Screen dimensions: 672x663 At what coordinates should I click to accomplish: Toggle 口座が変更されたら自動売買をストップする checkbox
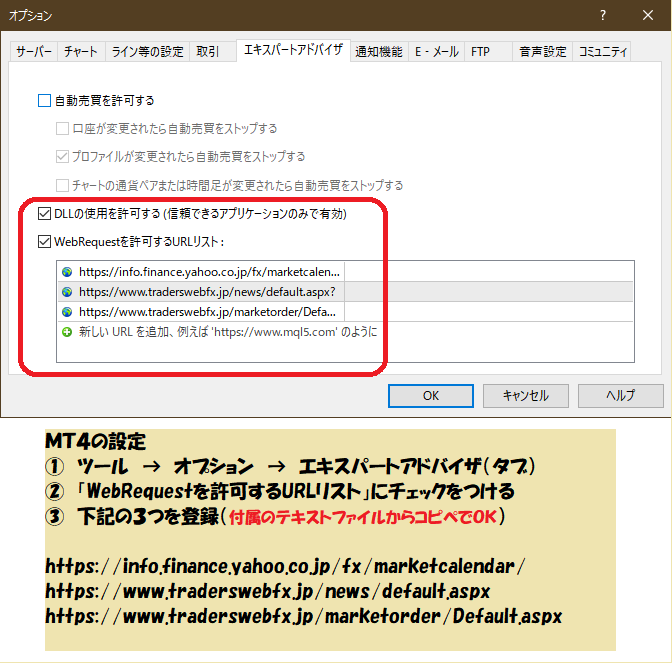pyautogui.click(x=63, y=128)
